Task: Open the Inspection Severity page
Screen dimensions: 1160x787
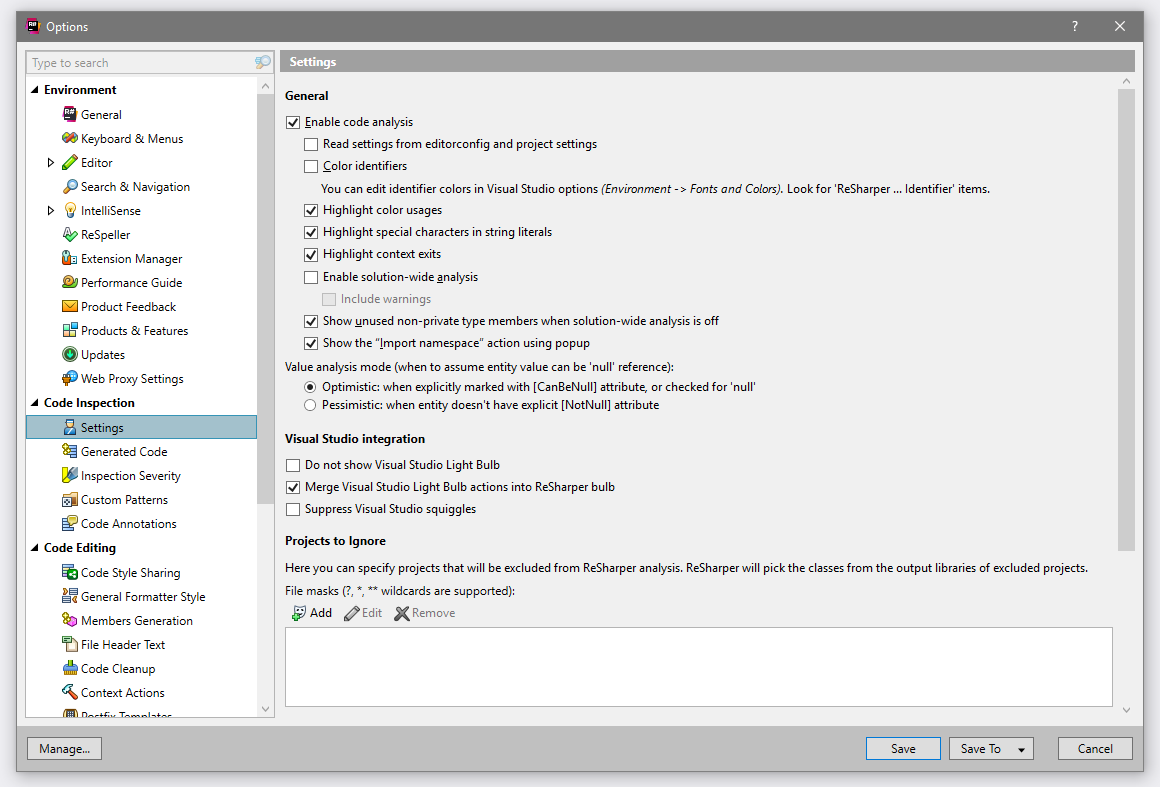Action: click(130, 476)
